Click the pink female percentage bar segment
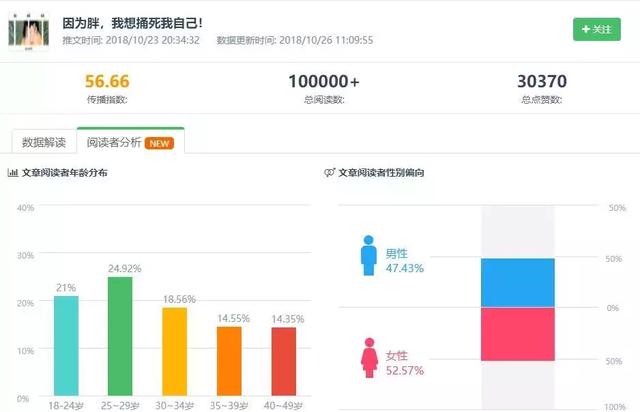640x412 pixels. [x=517, y=334]
